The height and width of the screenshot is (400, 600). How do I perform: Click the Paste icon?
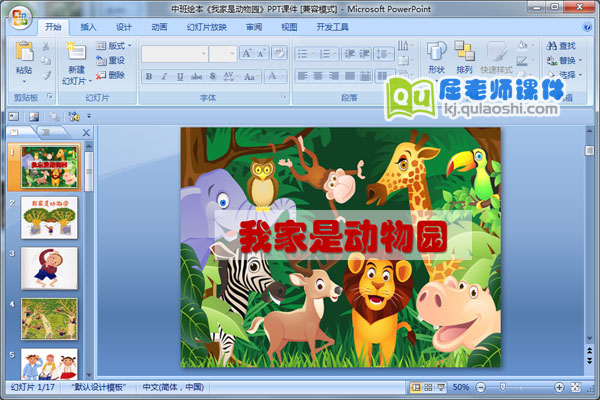(24, 51)
